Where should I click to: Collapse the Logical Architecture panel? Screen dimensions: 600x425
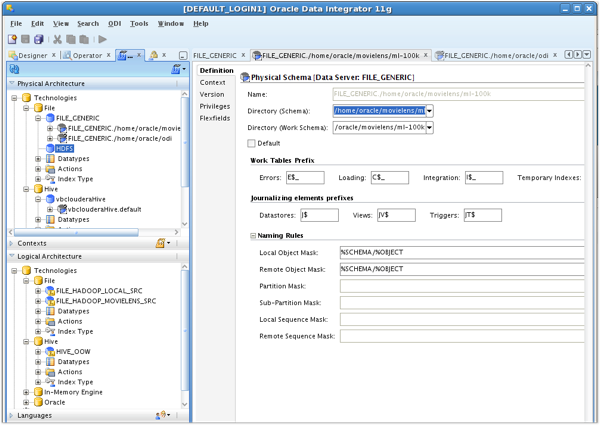tap(12, 256)
